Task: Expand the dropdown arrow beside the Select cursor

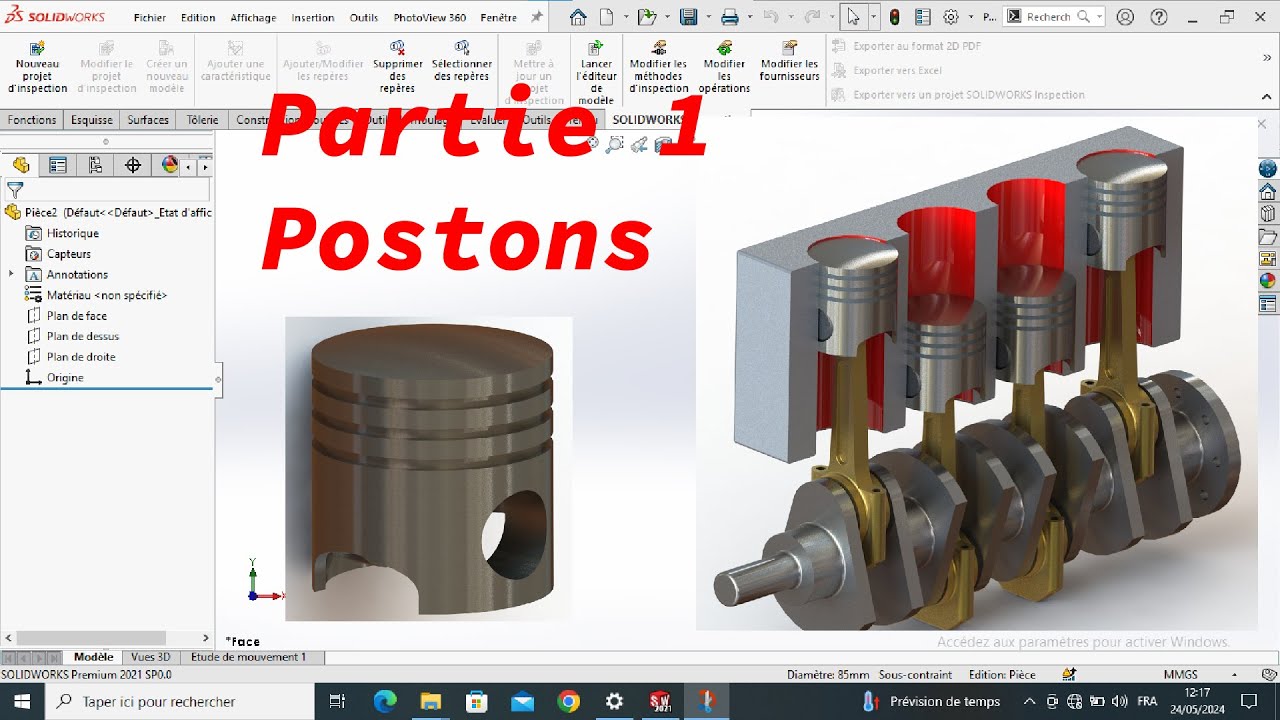Action: 872,17
